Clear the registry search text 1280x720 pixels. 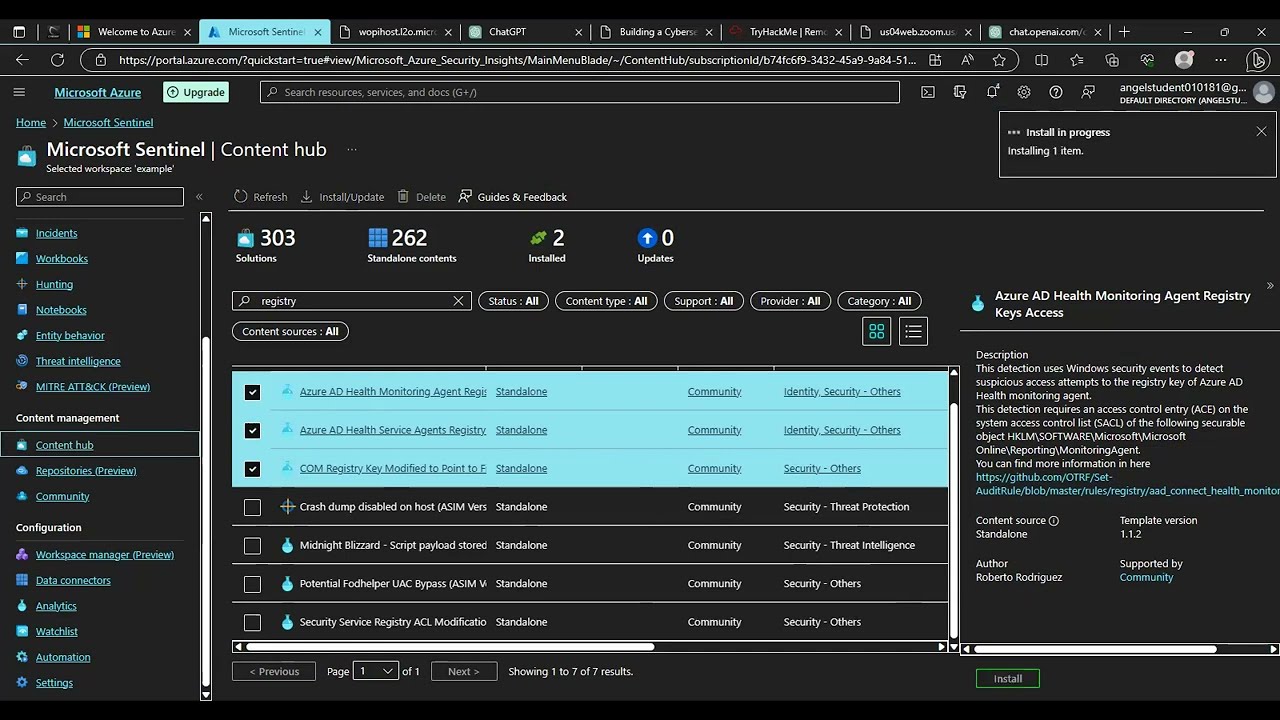459,301
